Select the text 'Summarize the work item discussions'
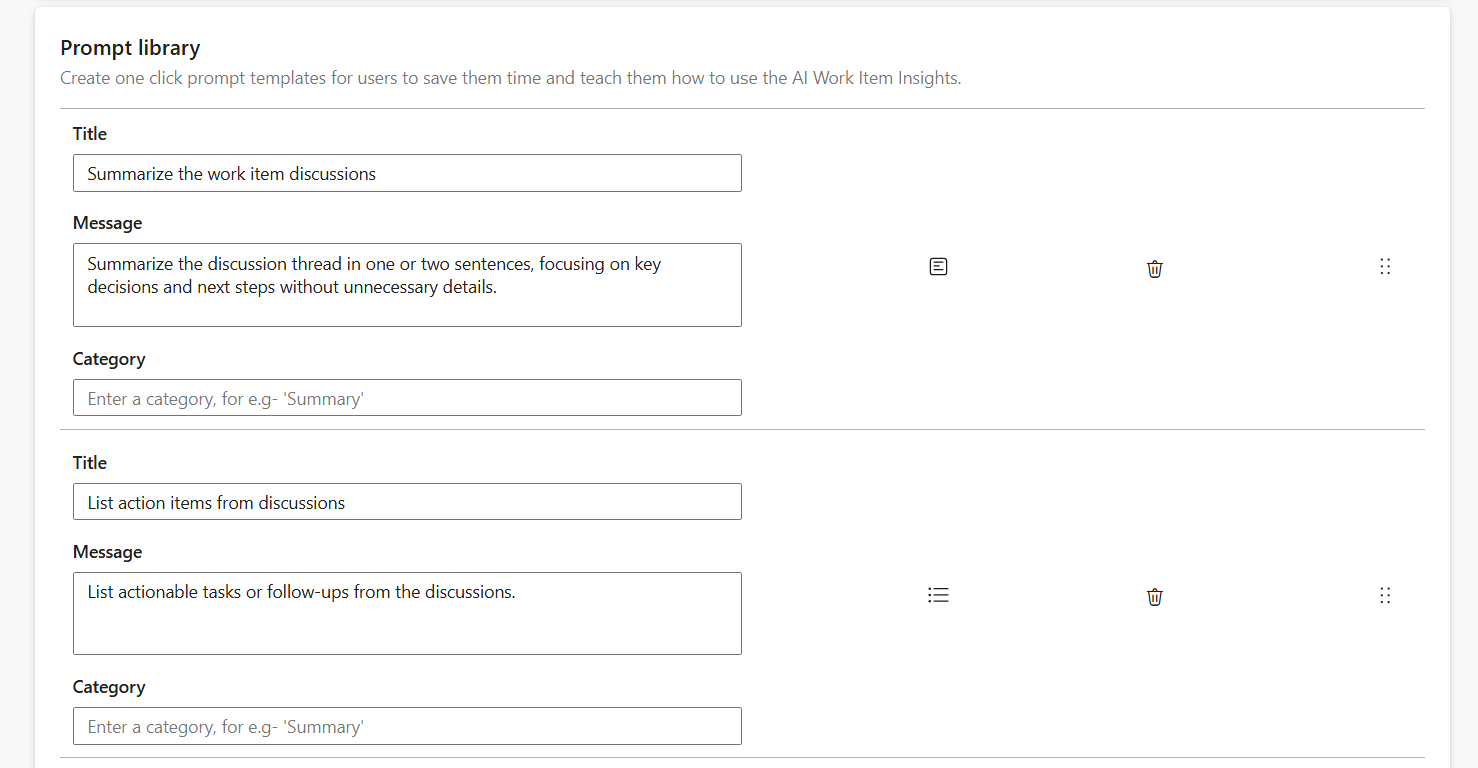This screenshot has width=1478, height=768. pyautogui.click(x=231, y=173)
